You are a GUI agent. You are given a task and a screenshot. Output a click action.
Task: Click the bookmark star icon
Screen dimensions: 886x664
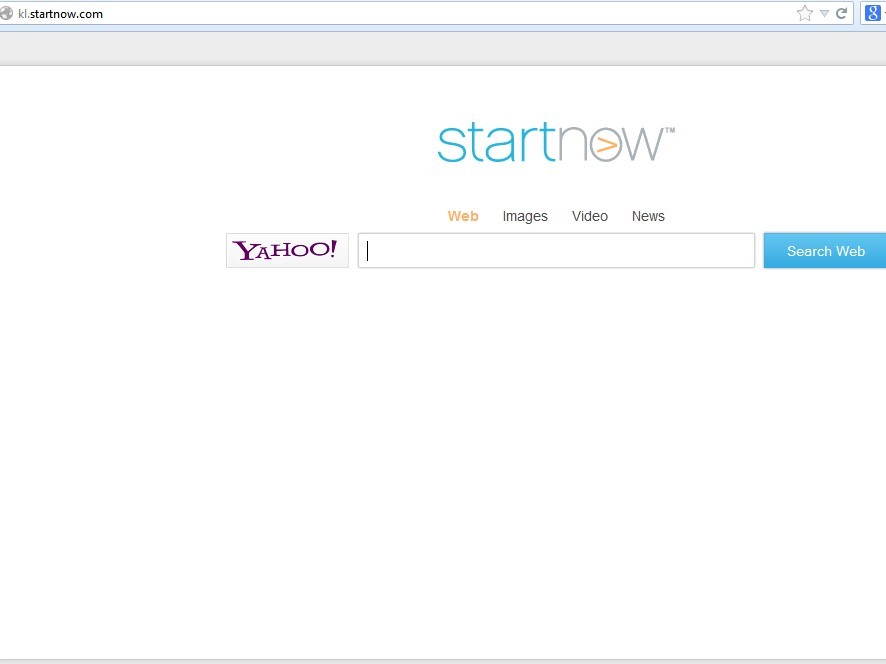point(805,14)
